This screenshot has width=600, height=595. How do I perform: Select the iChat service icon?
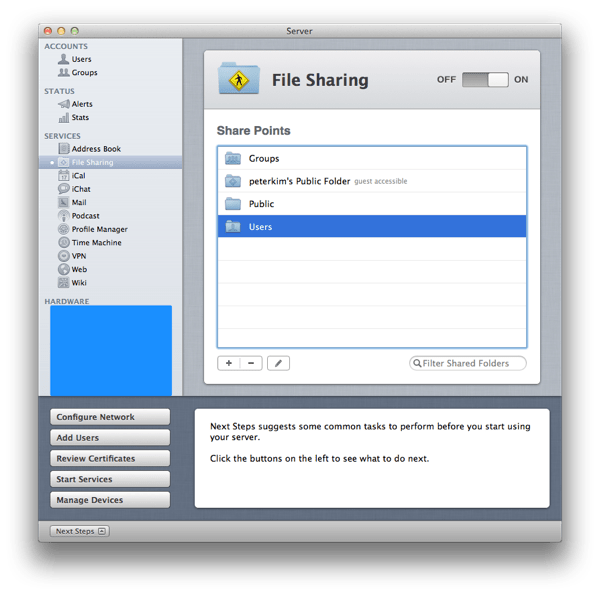click(x=64, y=189)
